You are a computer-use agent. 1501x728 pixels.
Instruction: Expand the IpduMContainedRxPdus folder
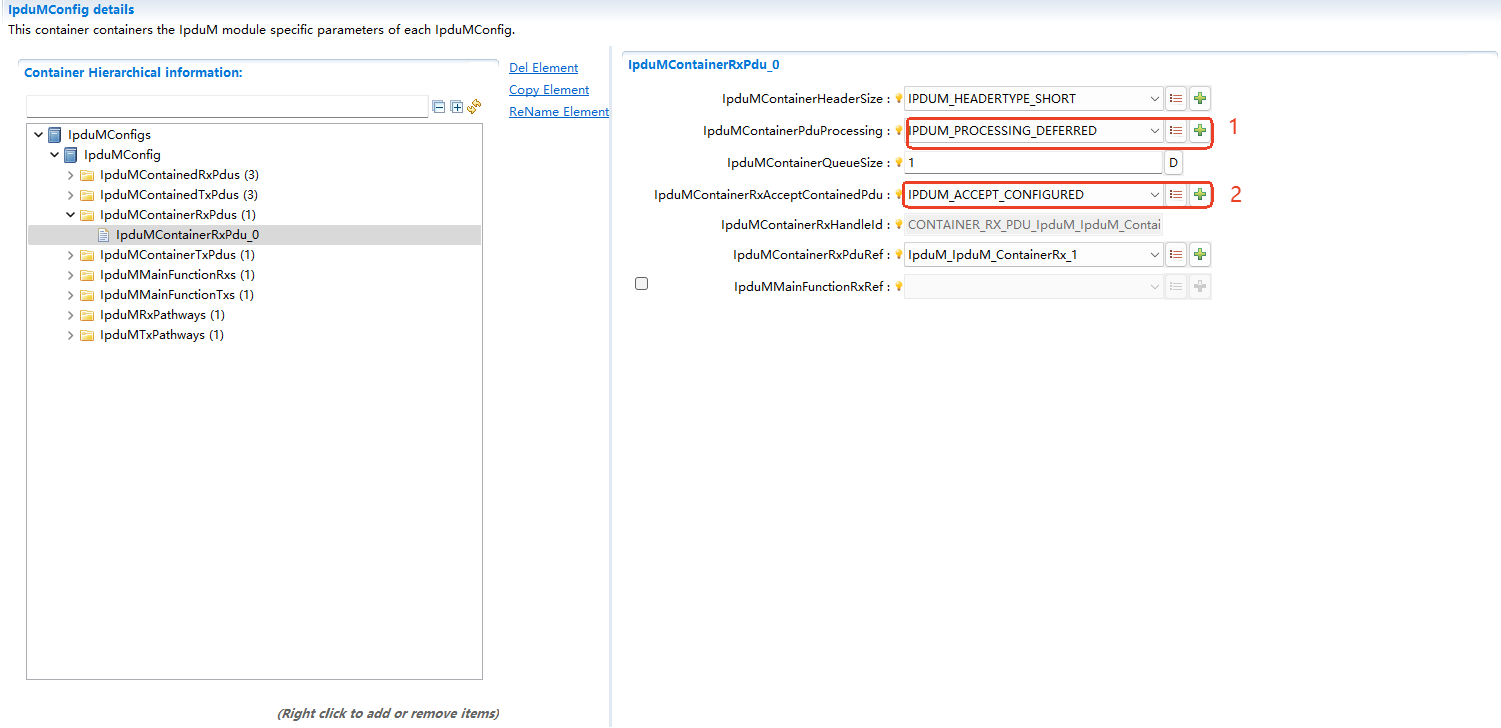71,175
